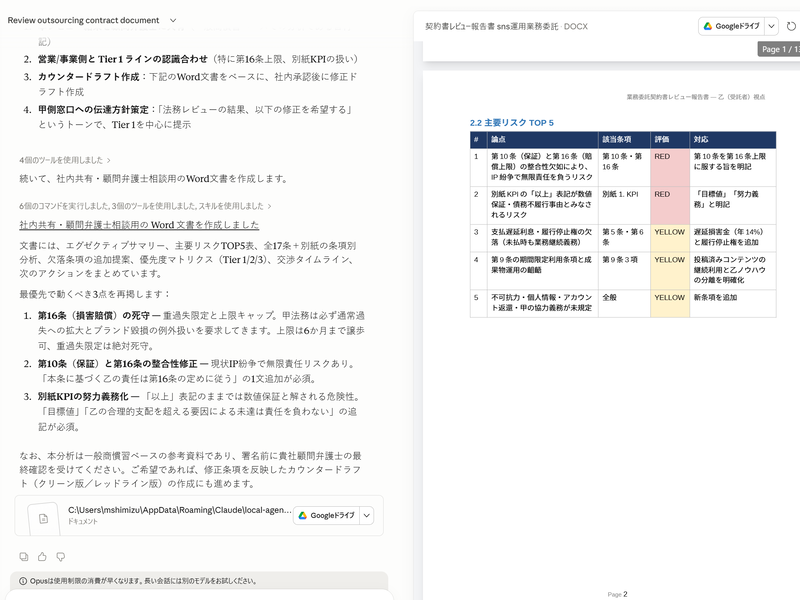Rate the response with the thumbs-up icon

tap(42, 556)
